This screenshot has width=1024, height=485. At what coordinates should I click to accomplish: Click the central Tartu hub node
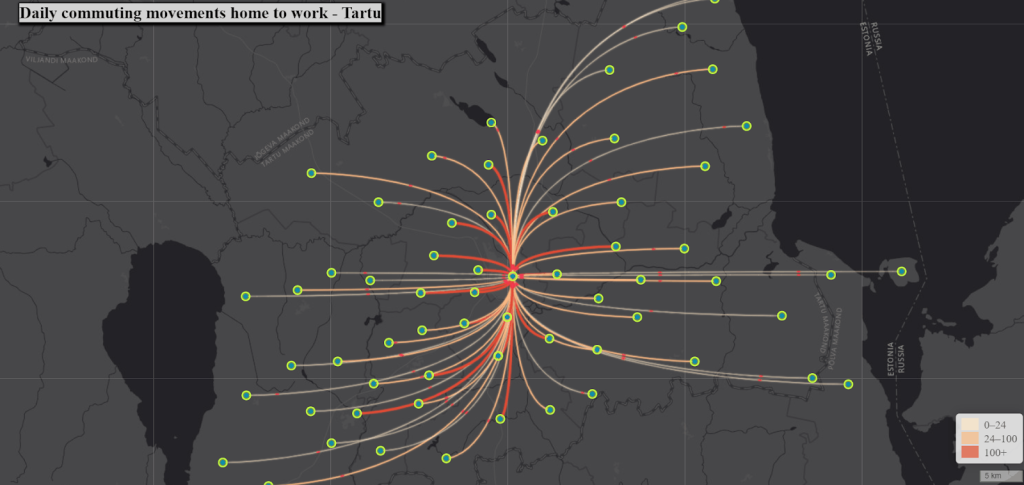[x=512, y=276]
